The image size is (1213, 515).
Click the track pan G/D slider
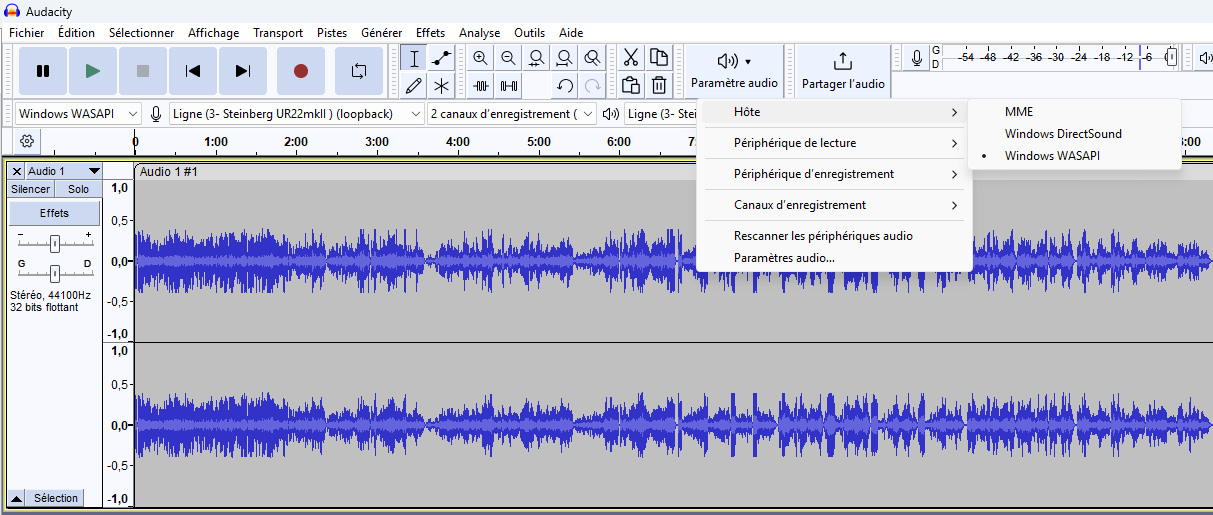(x=54, y=273)
